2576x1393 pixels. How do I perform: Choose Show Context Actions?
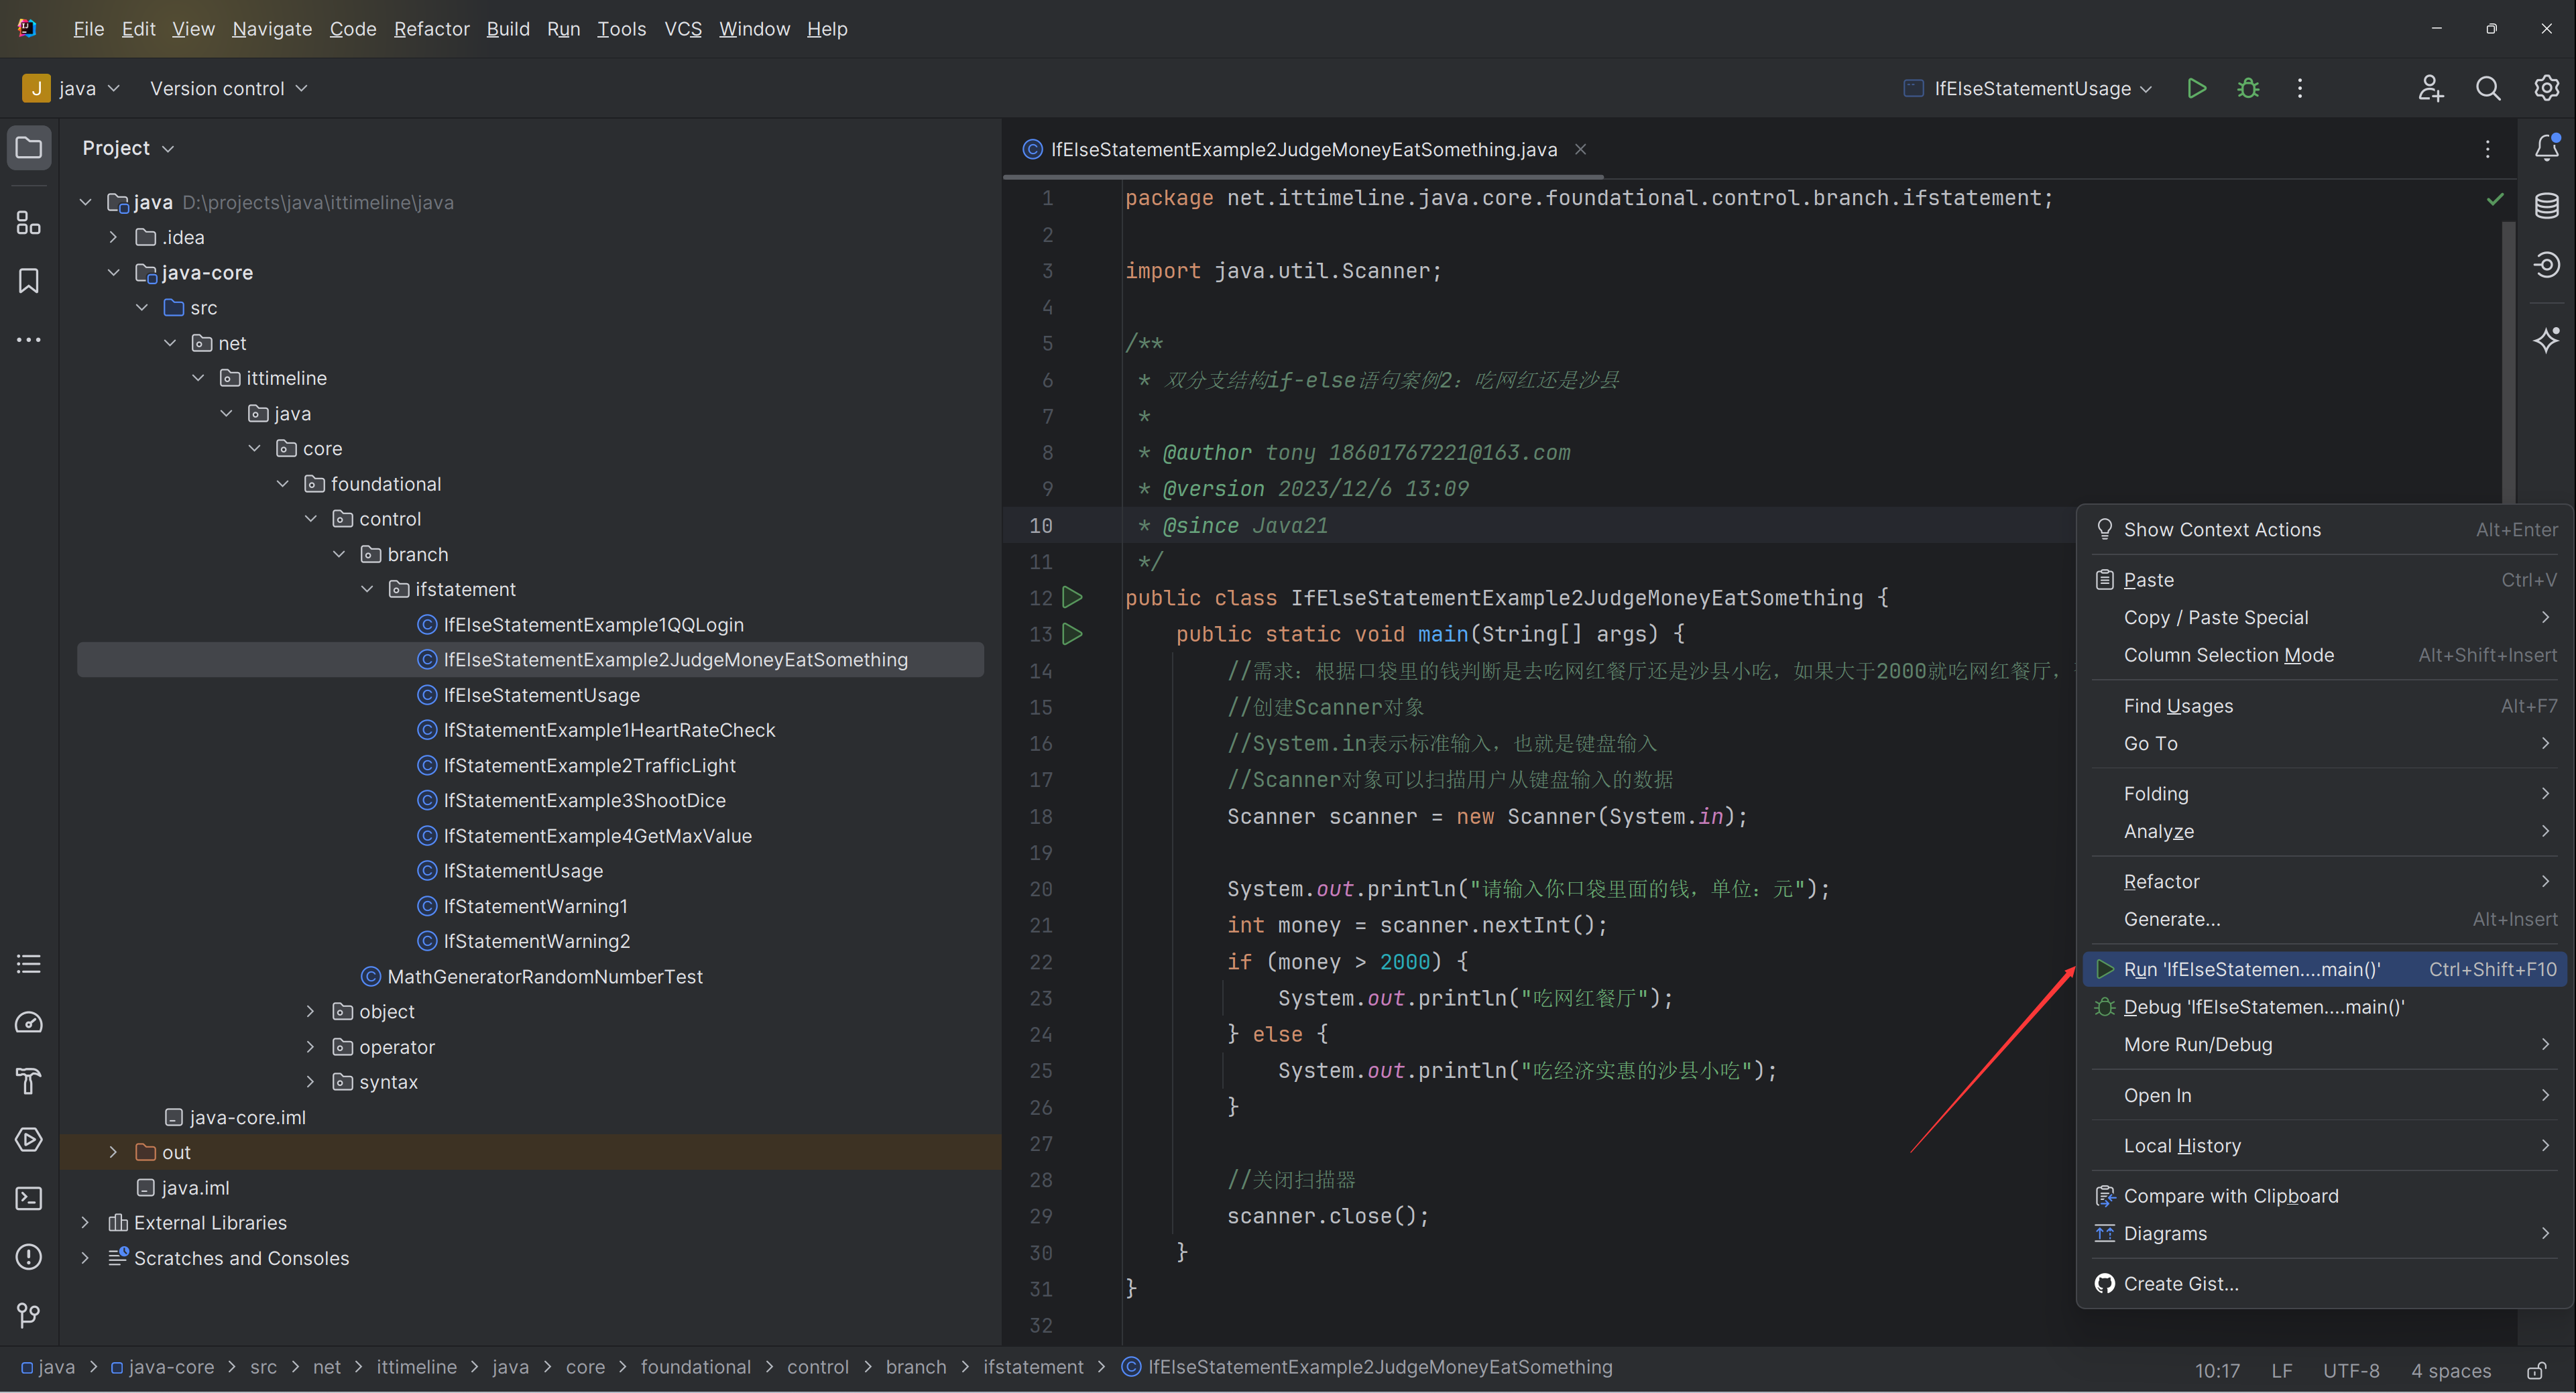point(2325,530)
